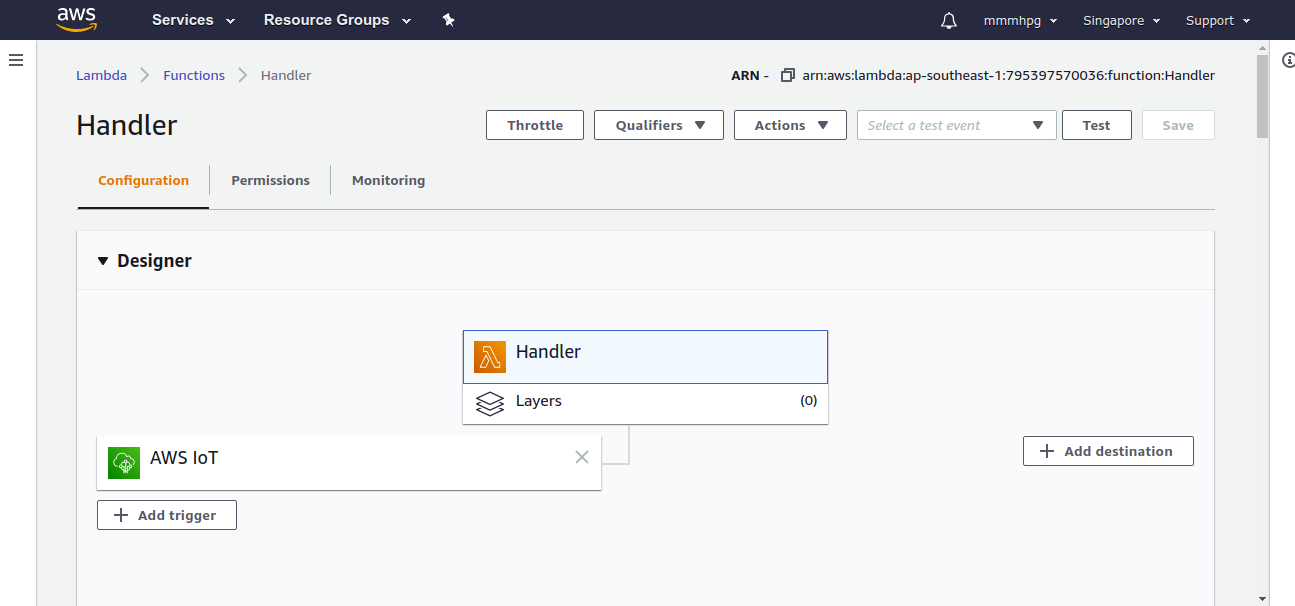The image size is (1295, 606).
Task: Copy the function ARN with the copy icon
Action: click(x=788, y=75)
